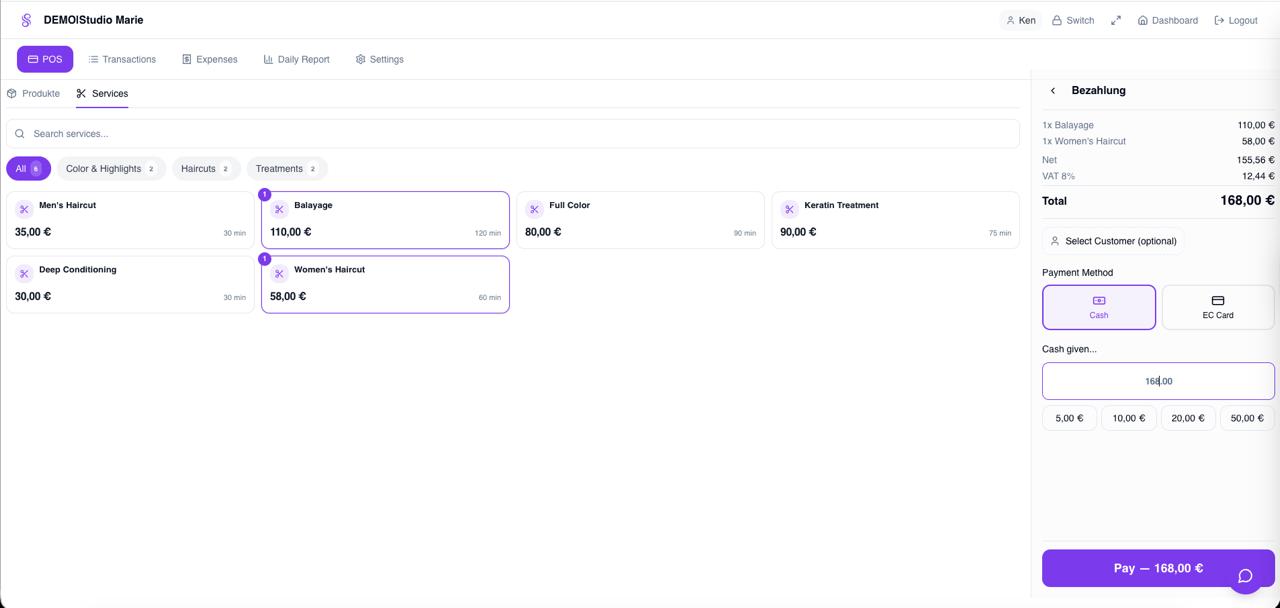Toggle fullscreen with the expand arrows icon
Viewport: 1280px width, 608px height.
tap(1116, 20)
